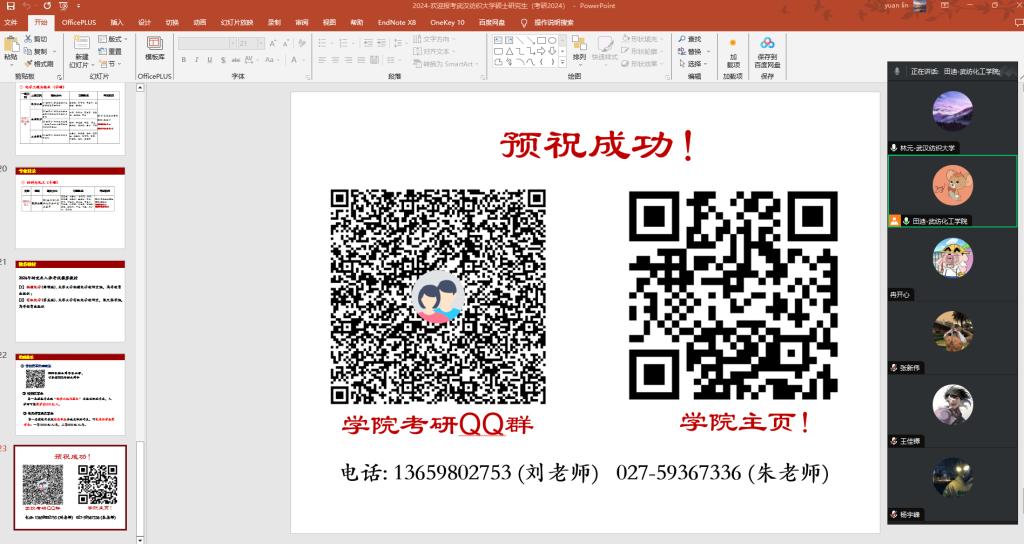Screen dimensions: 1024x544
Task: Select slide 22 thumbnail in slide panel
Action: tap(70, 393)
